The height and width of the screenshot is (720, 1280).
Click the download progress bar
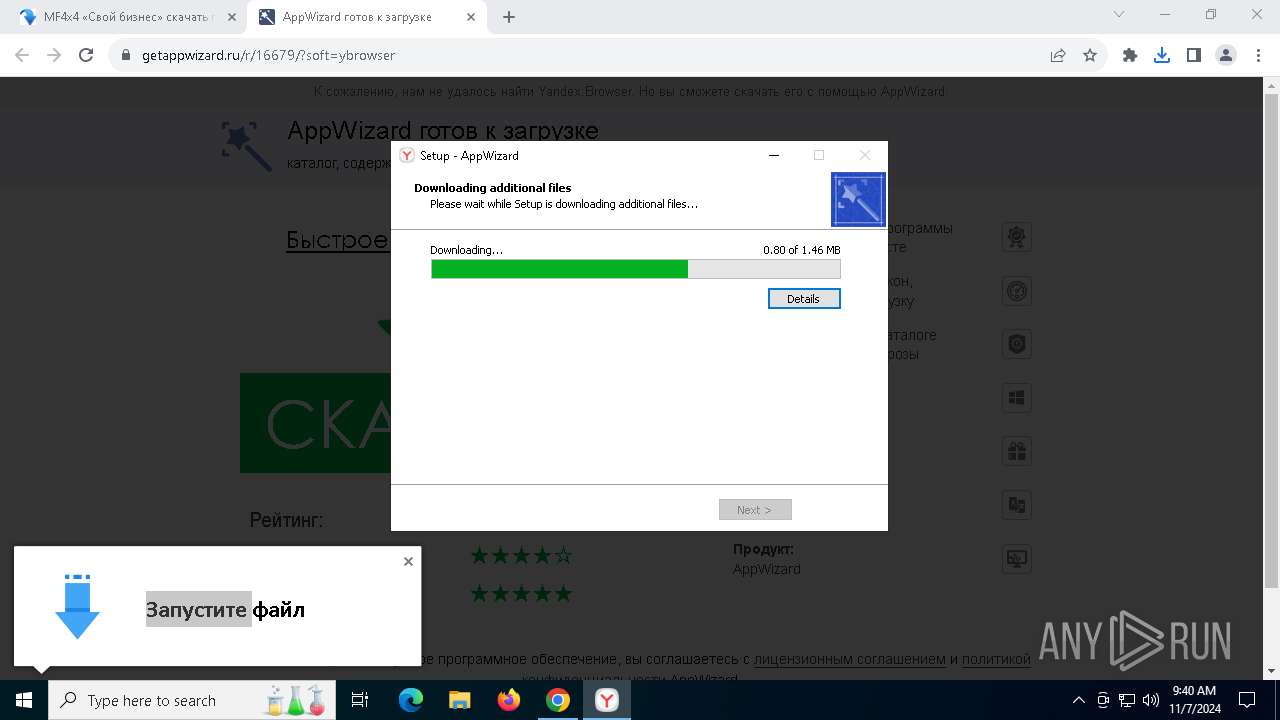(x=636, y=269)
